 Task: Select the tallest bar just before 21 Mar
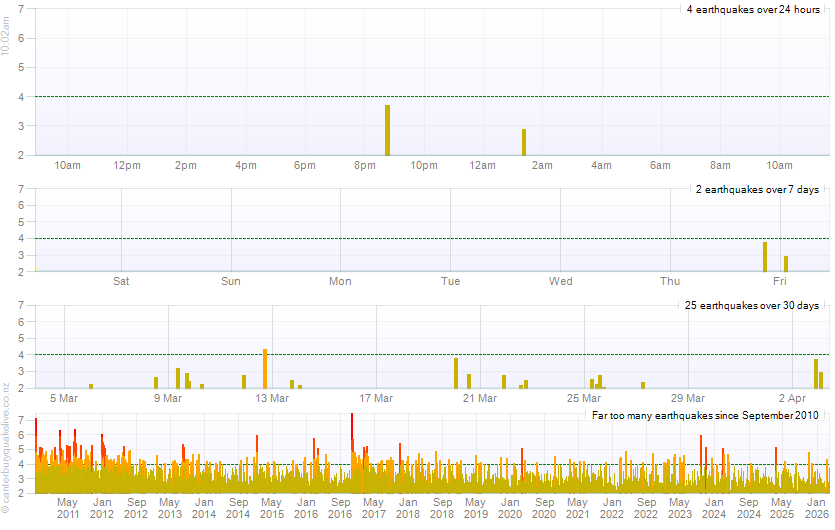456,373
